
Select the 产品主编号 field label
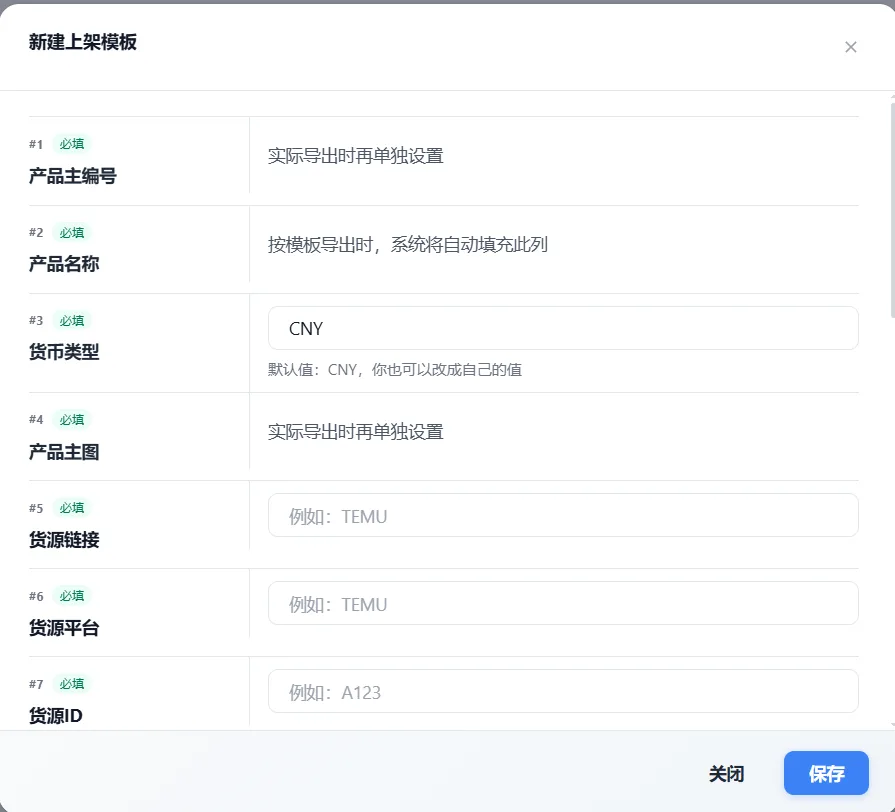tap(73, 176)
